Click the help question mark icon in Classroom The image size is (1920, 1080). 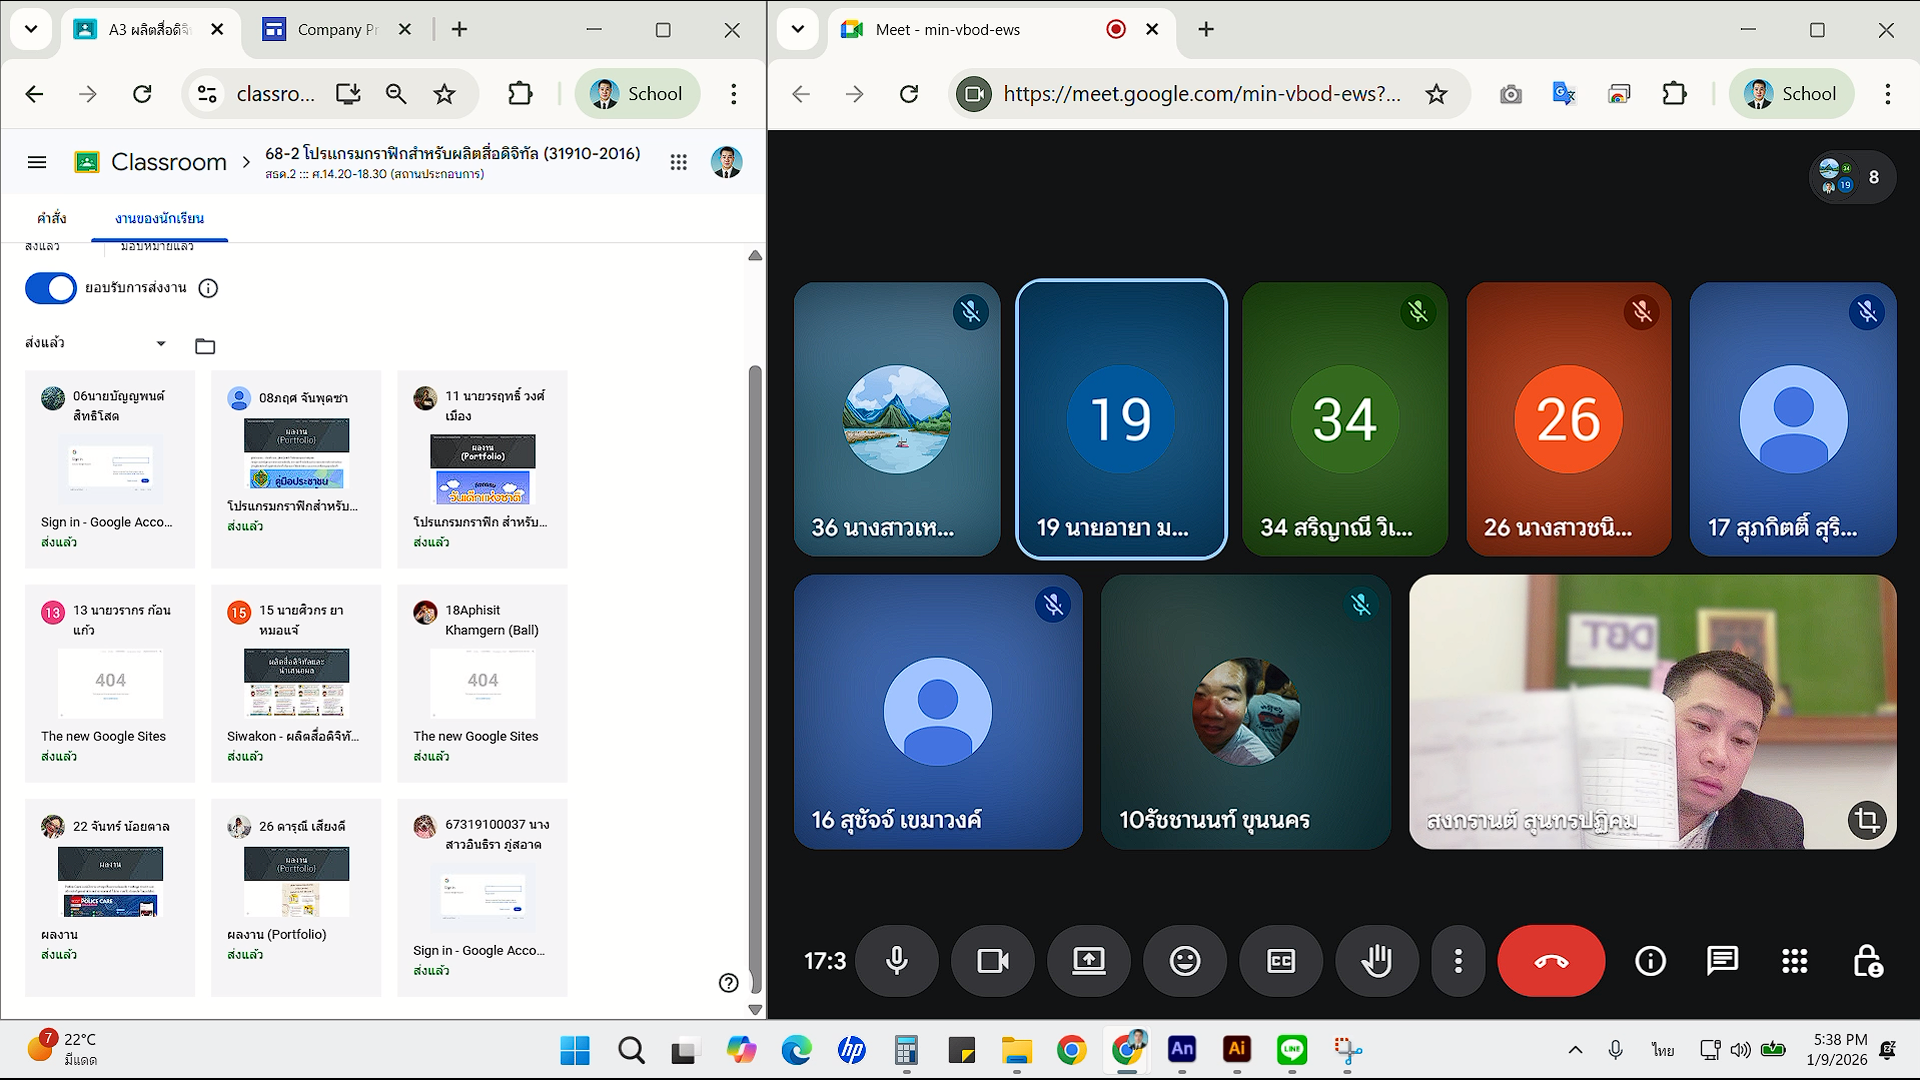[x=729, y=983]
